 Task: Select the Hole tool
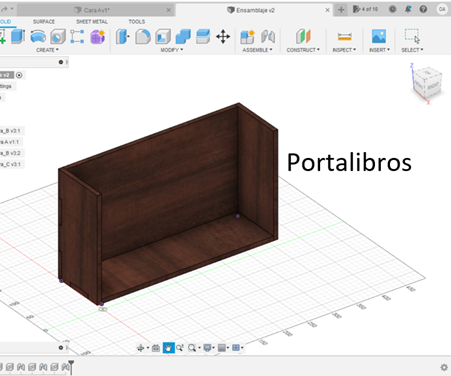click(58, 36)
